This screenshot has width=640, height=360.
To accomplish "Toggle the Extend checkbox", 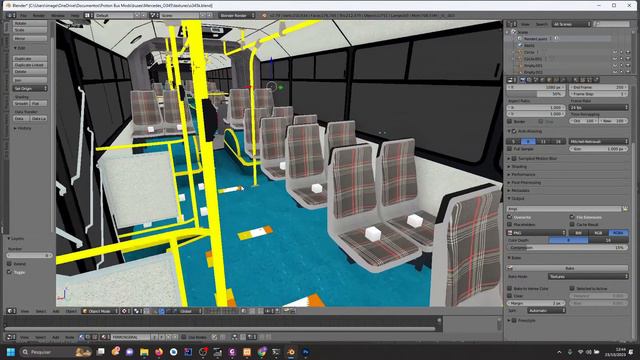I will [9, 264].
